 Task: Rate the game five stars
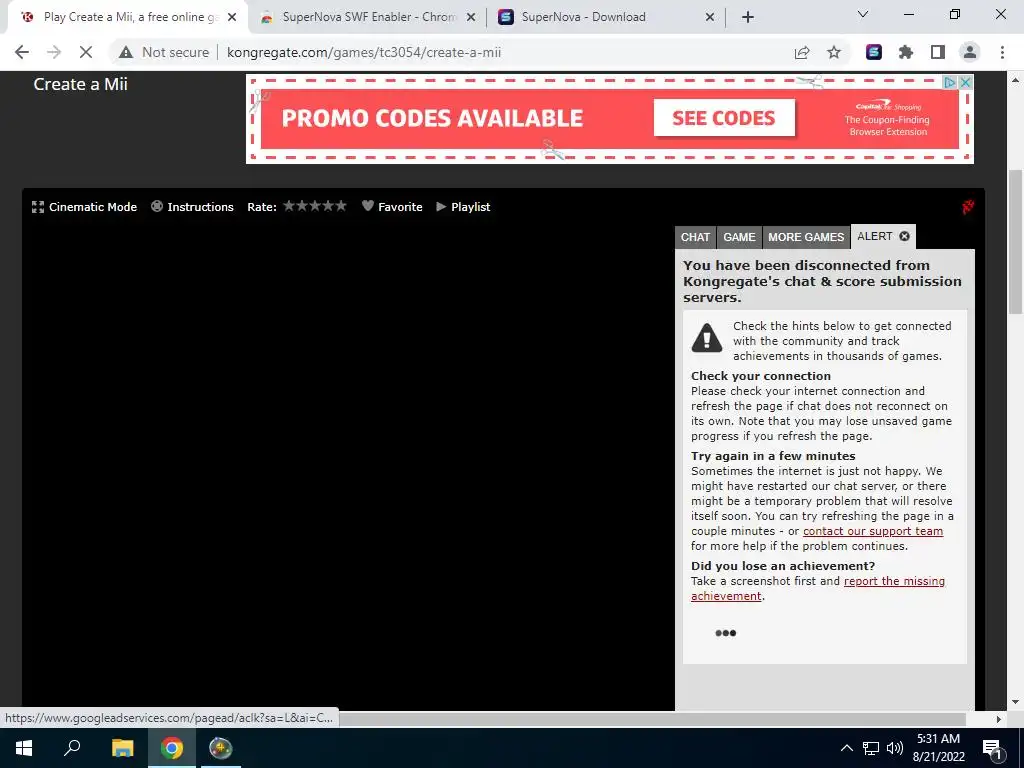click(x=341, y=206)
